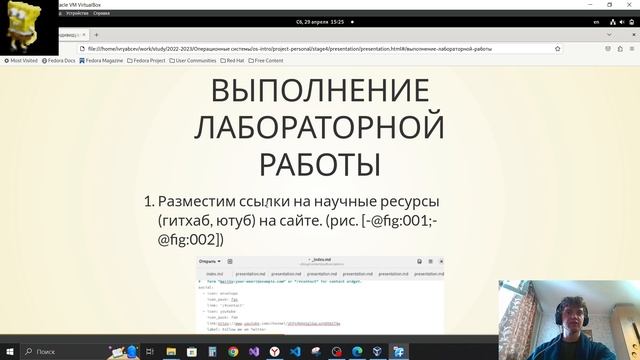Switch the 'en' keyboard layout indicator
Viewport: 640px width, 360px height.
(596, 22)
